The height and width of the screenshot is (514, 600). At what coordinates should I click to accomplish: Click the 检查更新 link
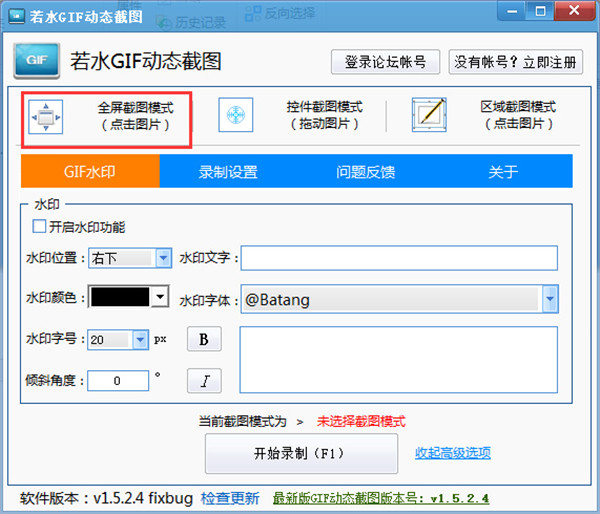(230, 498)
